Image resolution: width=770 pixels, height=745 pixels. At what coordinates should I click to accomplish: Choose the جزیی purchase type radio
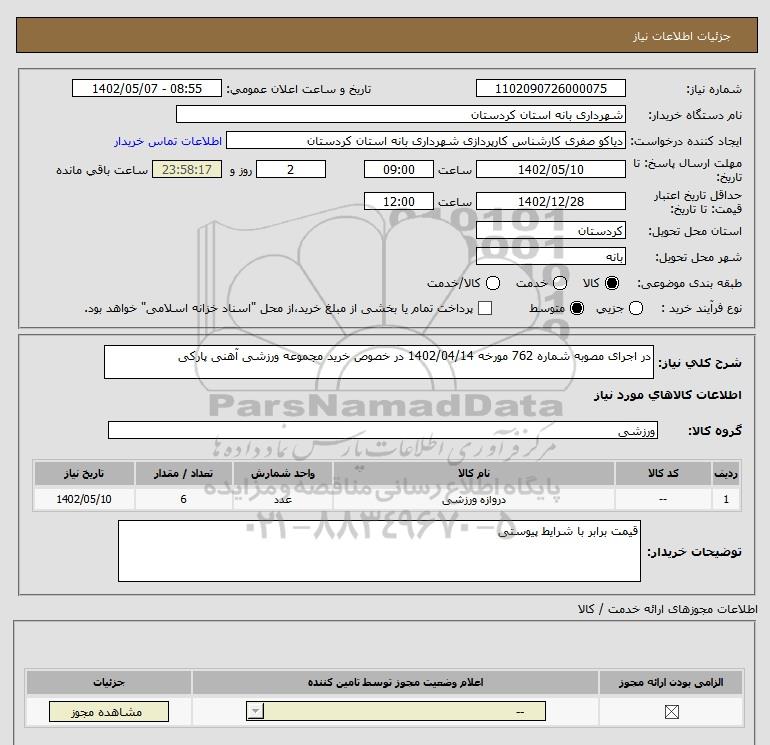(636, 308)
